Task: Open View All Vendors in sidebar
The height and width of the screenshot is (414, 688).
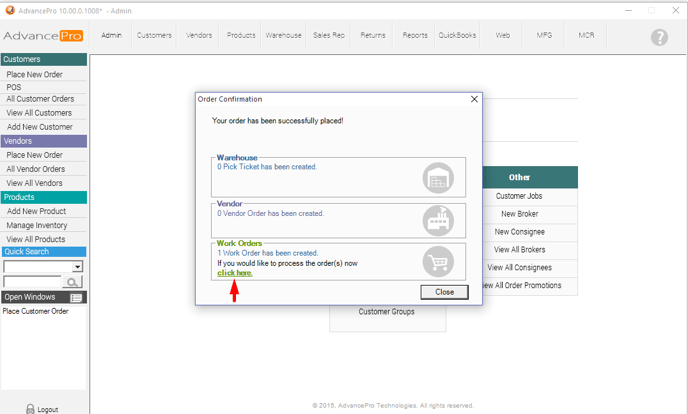Action: [x=35, y=183]
